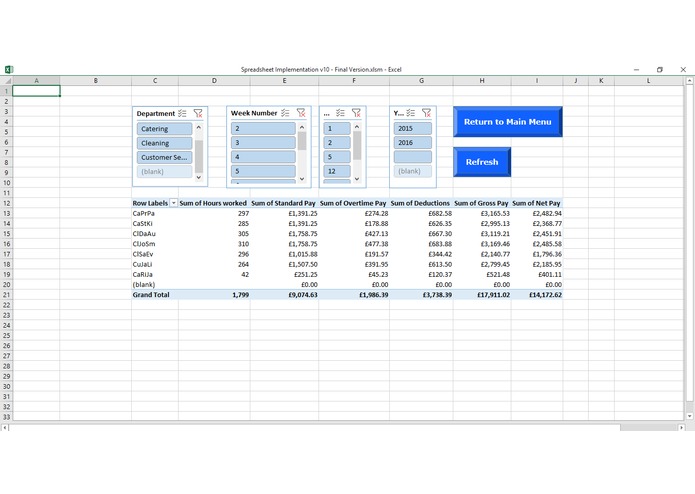Toggle multi-select in the '...' slicer
This screenshot has width=695, height=494.
click(340, 113)
